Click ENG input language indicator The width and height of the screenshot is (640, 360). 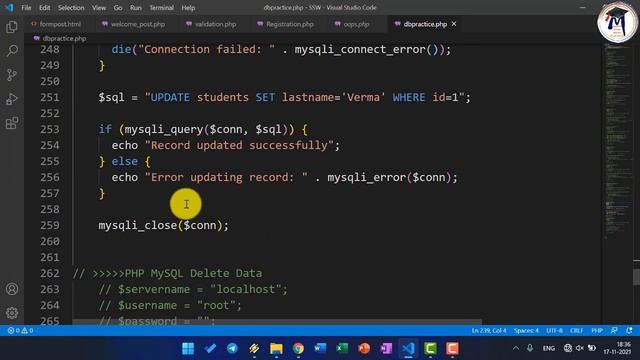(x=549, y=348)
